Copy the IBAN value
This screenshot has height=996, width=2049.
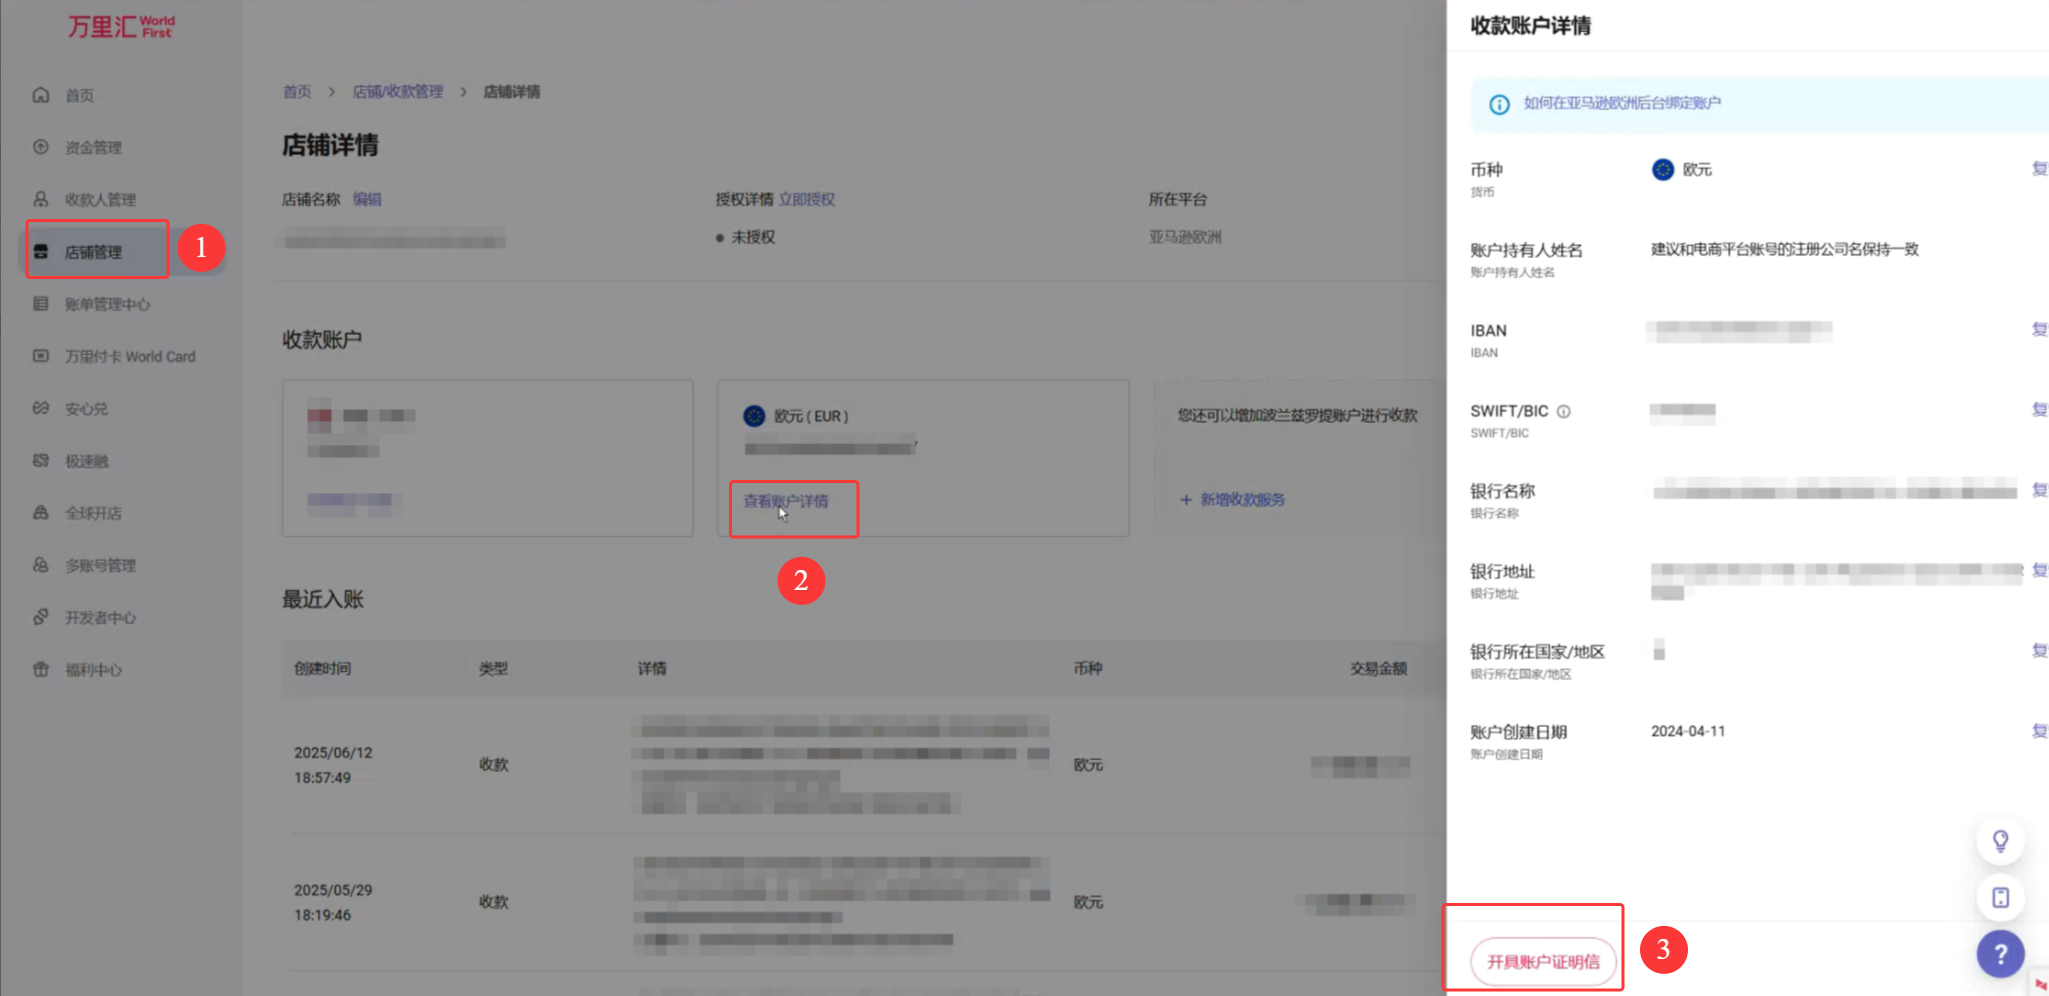click(2038, 330)
